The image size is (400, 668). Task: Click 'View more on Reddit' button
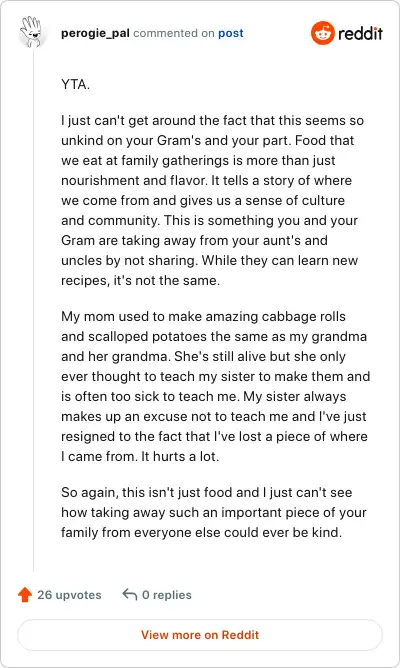click(200, 635)
